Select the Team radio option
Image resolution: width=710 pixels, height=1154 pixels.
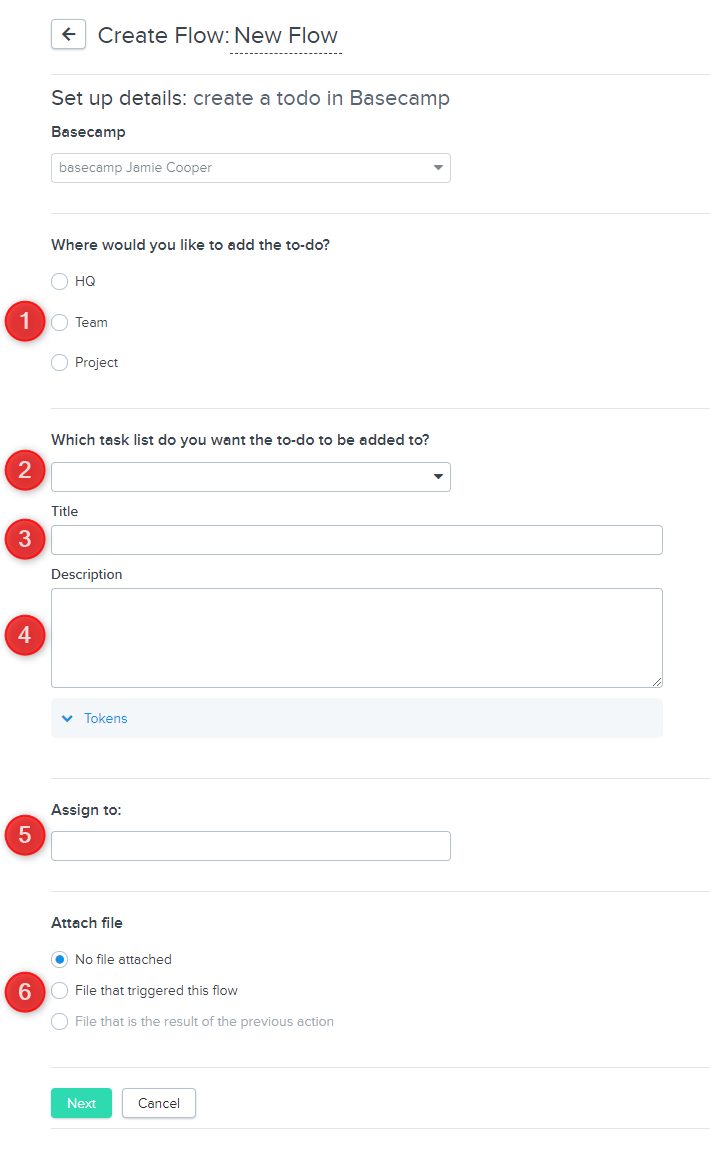(60, 323)
